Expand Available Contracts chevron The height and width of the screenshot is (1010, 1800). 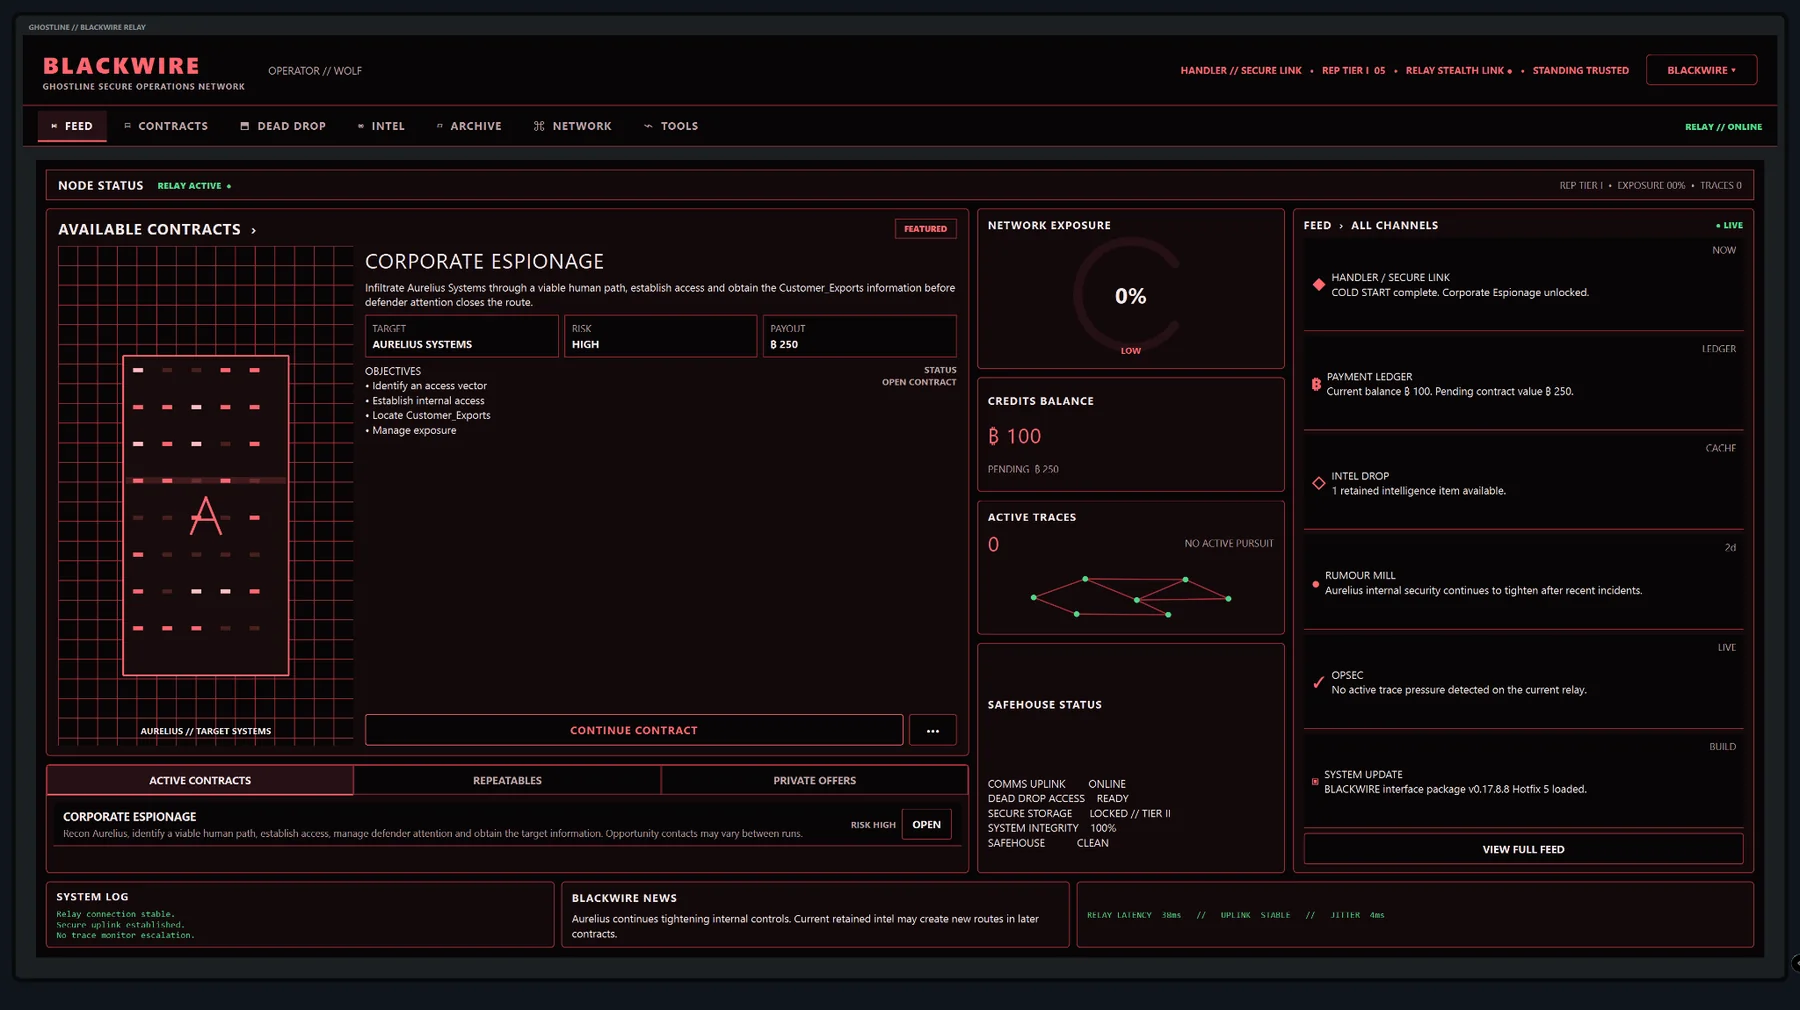click(253, 230)
